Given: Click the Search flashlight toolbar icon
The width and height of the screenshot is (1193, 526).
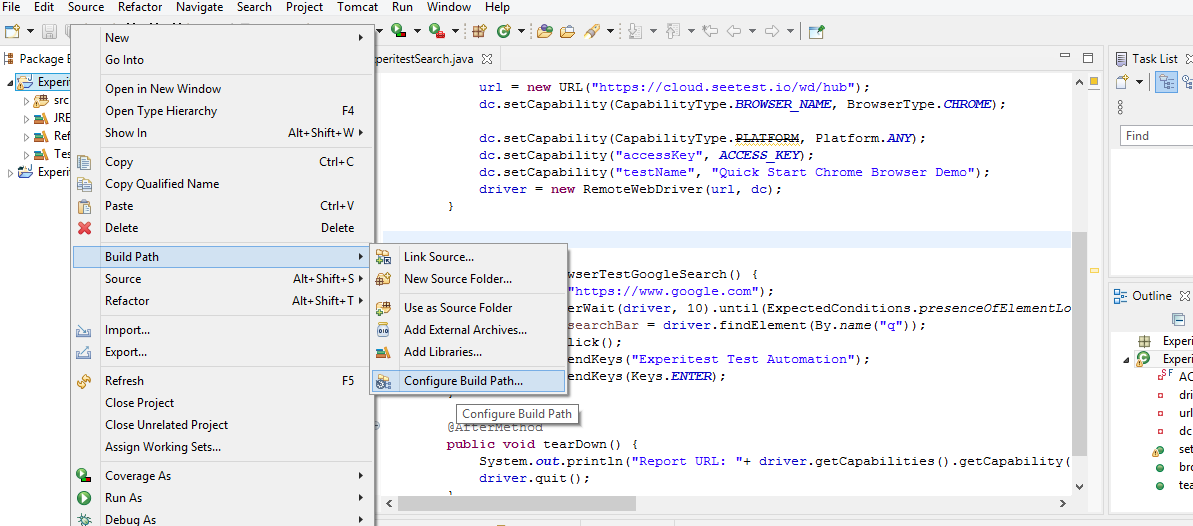Looking at the screenshot, I should coord(591,31).
